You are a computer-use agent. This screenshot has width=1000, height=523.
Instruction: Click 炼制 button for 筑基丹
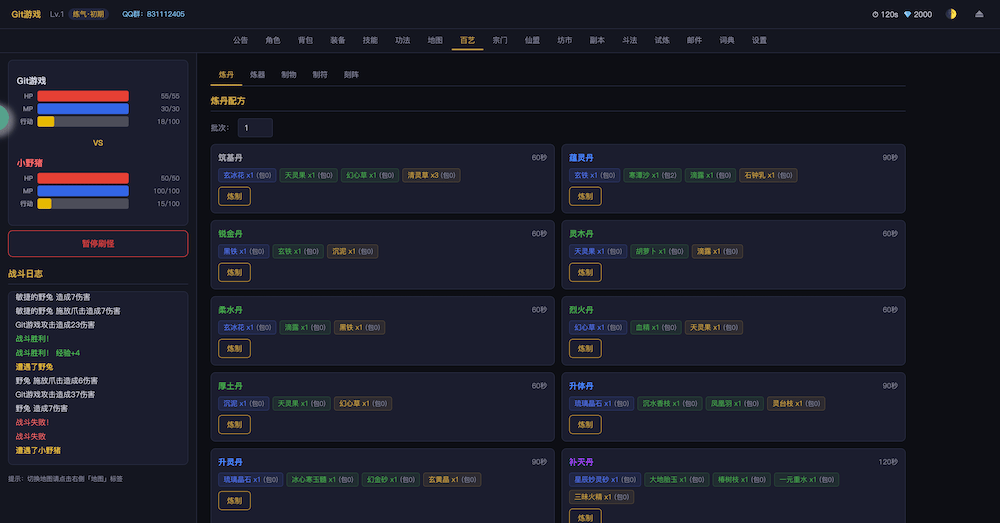pos(234,196)
